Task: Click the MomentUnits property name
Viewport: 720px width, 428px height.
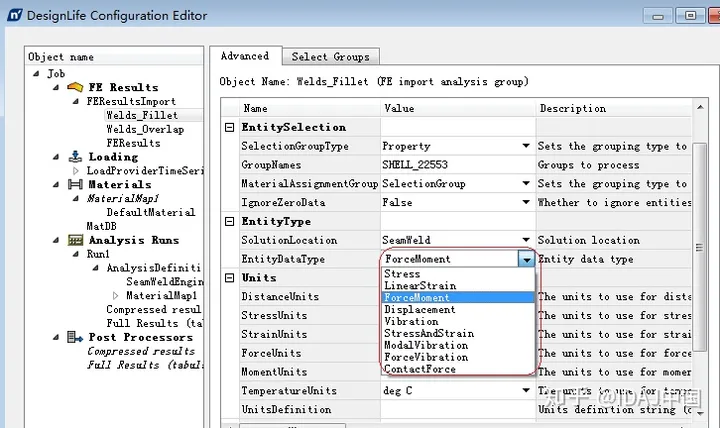Action: click(x=274, y=372)
